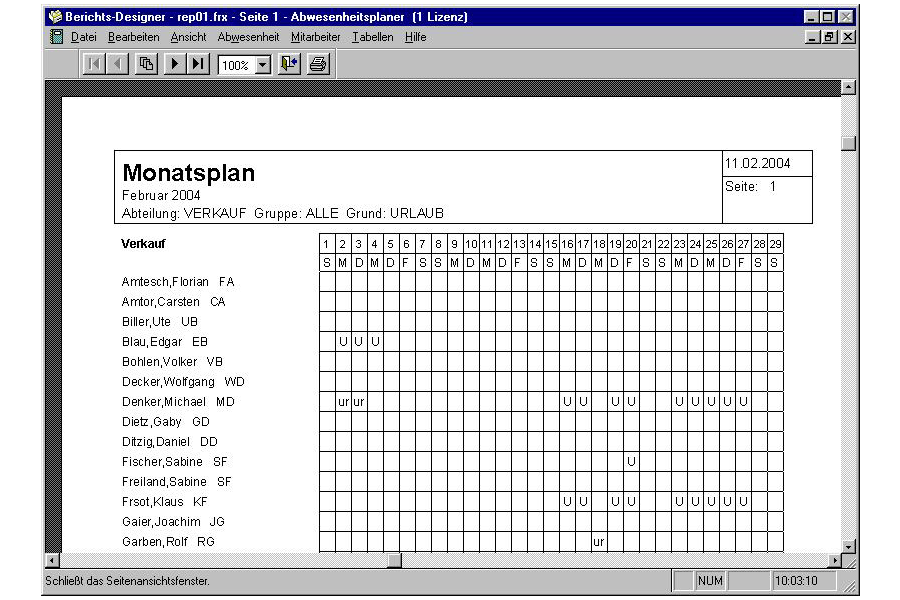Click the status message Schließt das Seitenansichtsfenster
Viewport: 900px width, 600px height.
(x=127, y=581)
